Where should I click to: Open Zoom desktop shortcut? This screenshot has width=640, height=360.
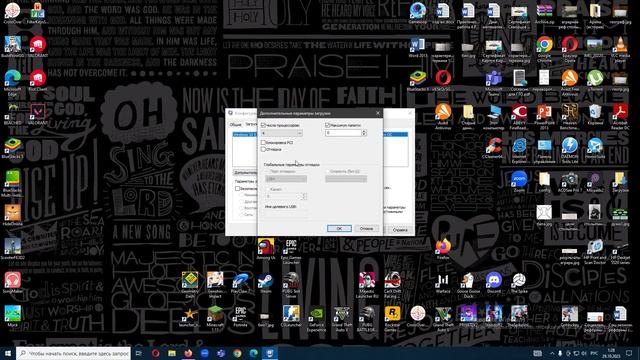point(519,180)
